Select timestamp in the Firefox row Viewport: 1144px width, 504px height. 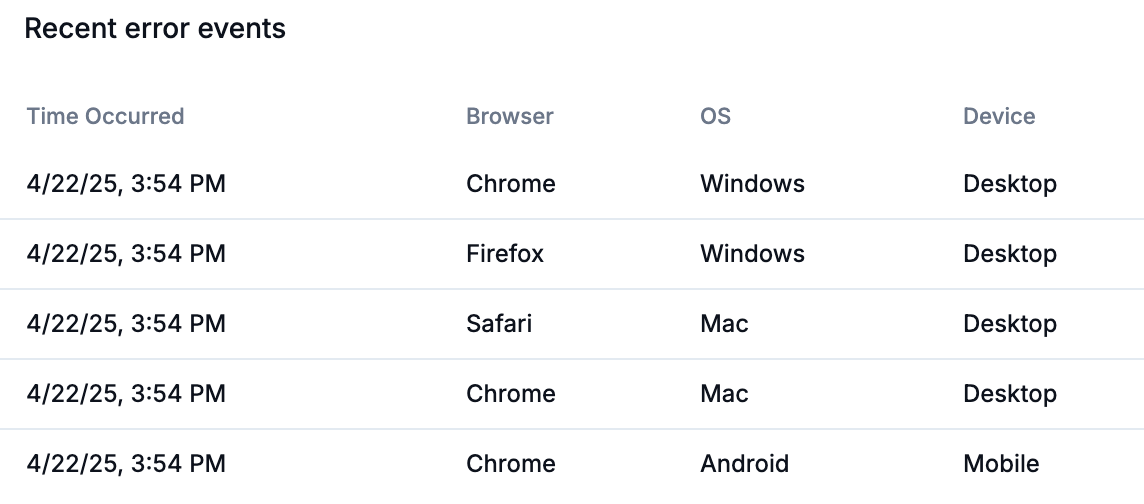pos(126,254)
